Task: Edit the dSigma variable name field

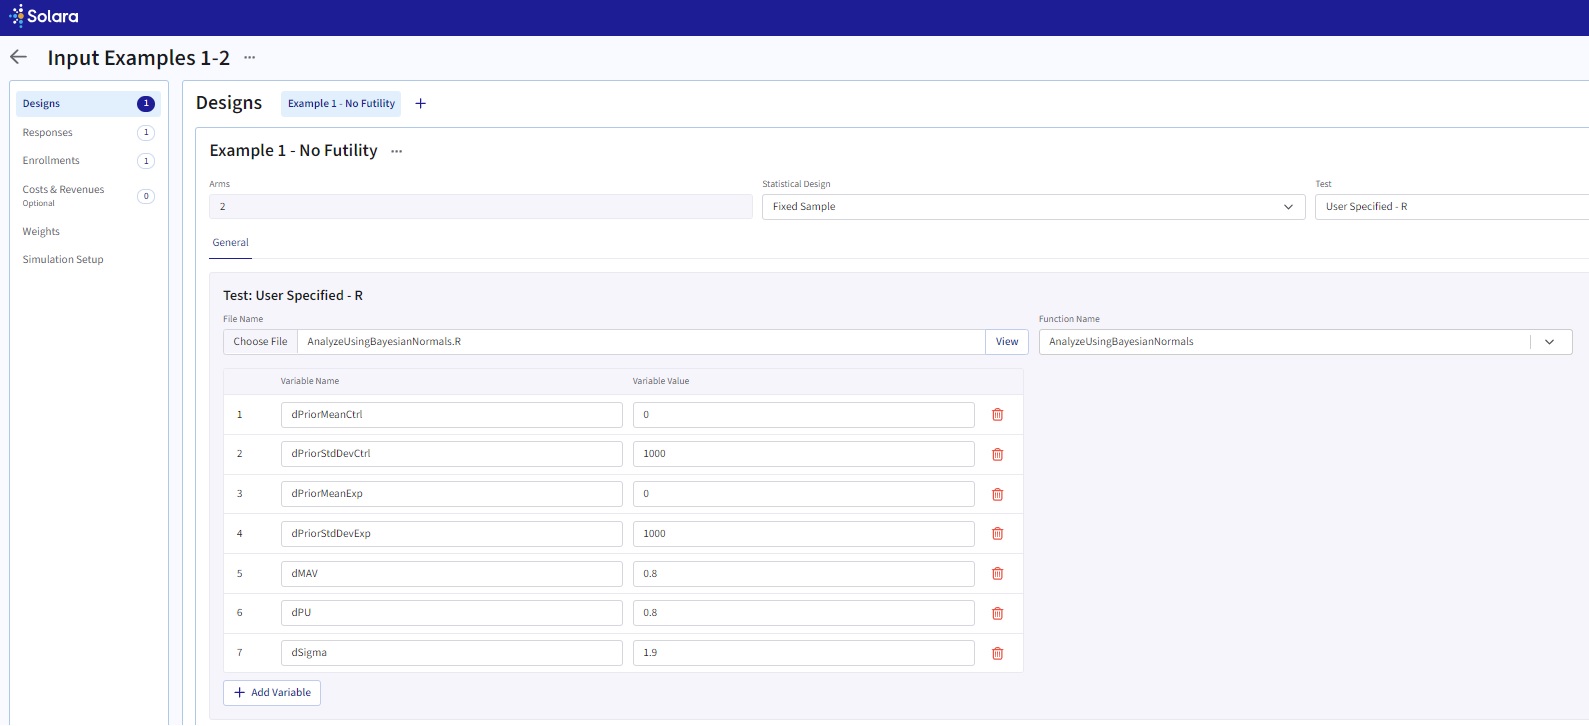Action: tap(452, 653)
